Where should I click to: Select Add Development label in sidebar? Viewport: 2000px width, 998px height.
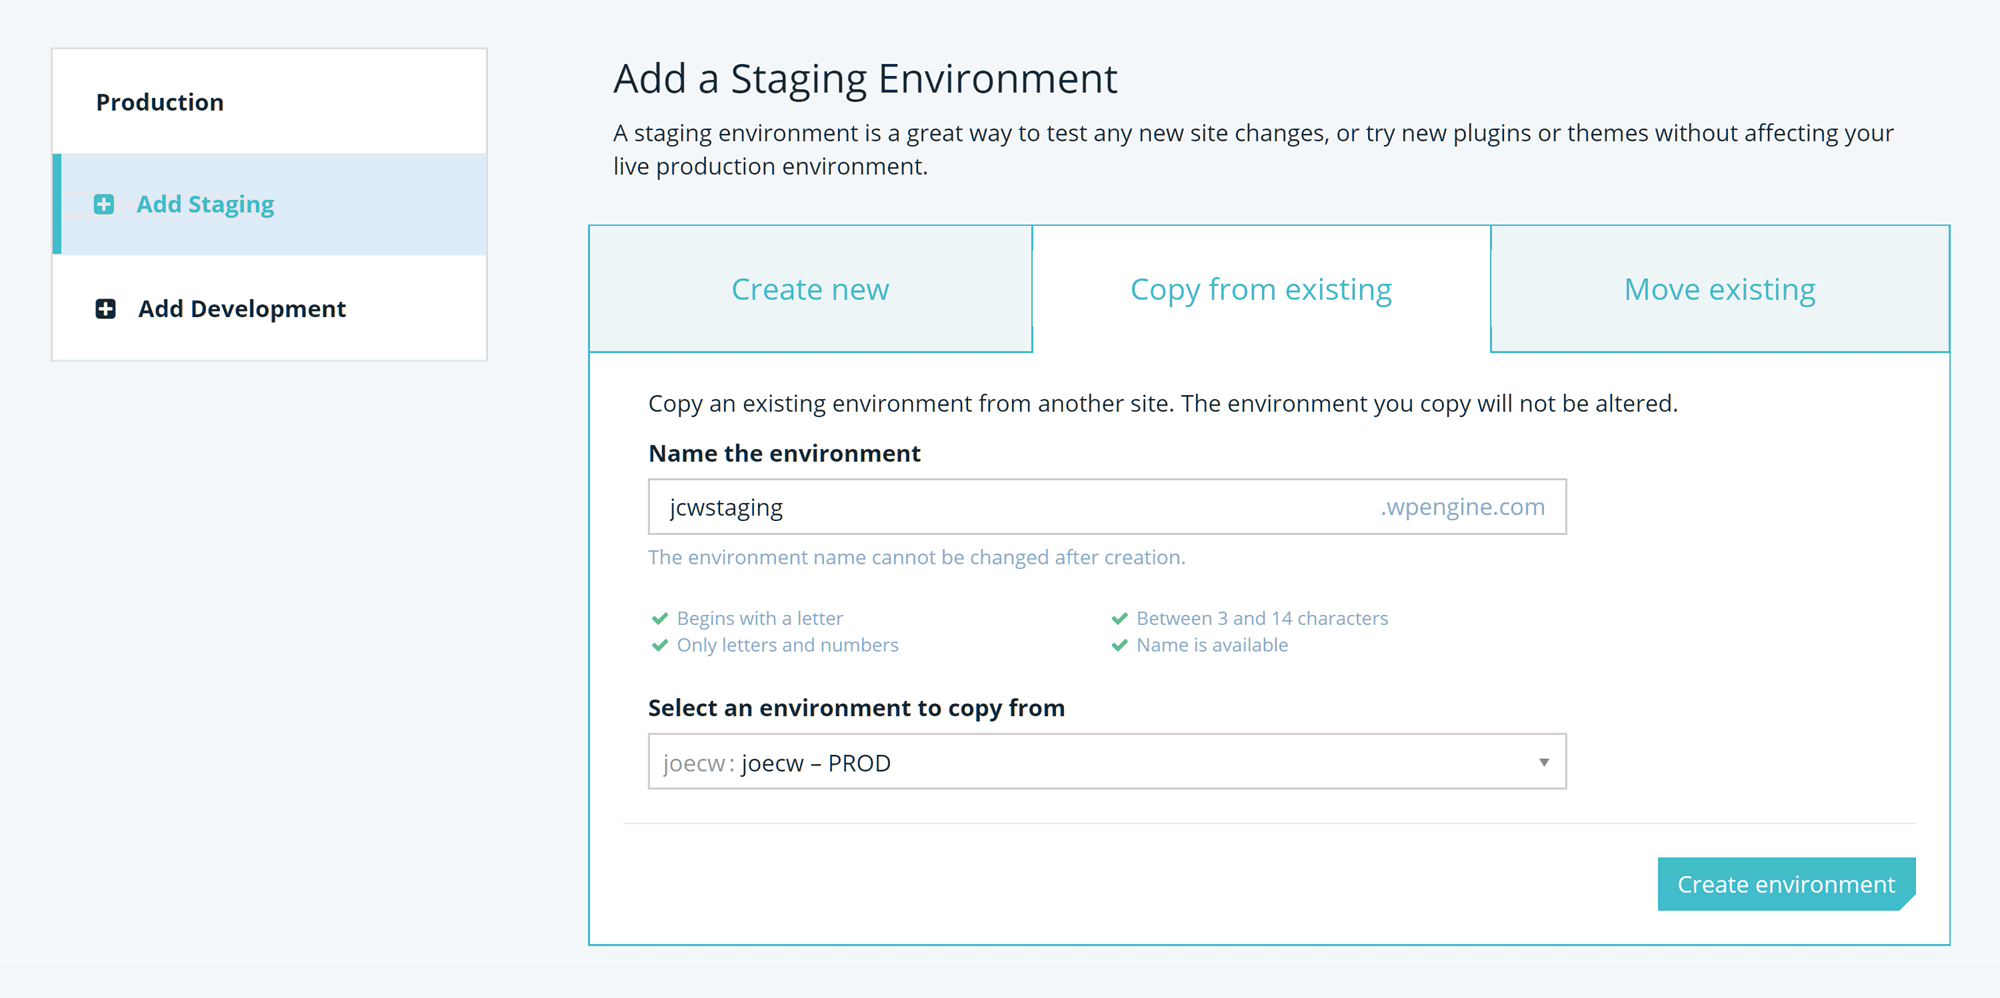coord(242,308)
